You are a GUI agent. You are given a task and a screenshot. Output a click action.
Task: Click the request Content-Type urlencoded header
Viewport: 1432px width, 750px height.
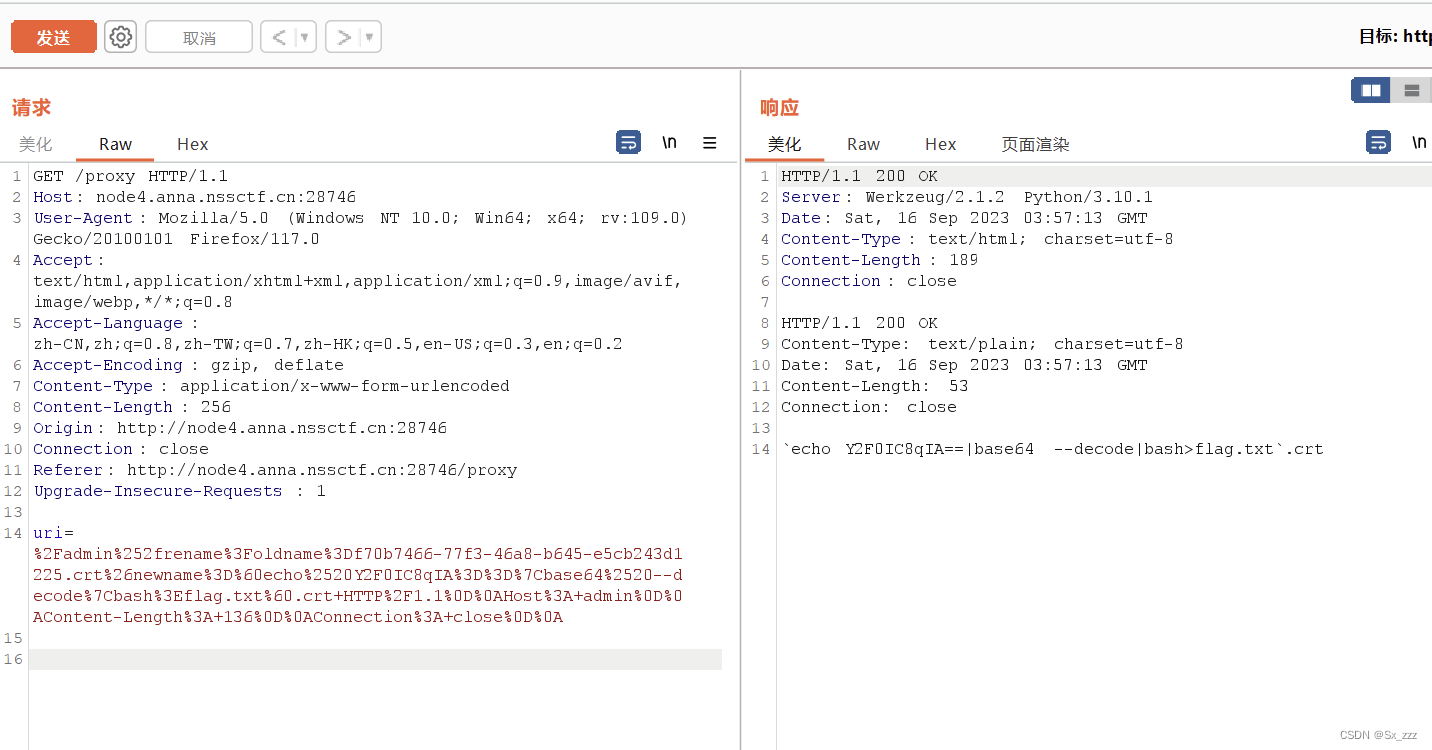(271, 386)
